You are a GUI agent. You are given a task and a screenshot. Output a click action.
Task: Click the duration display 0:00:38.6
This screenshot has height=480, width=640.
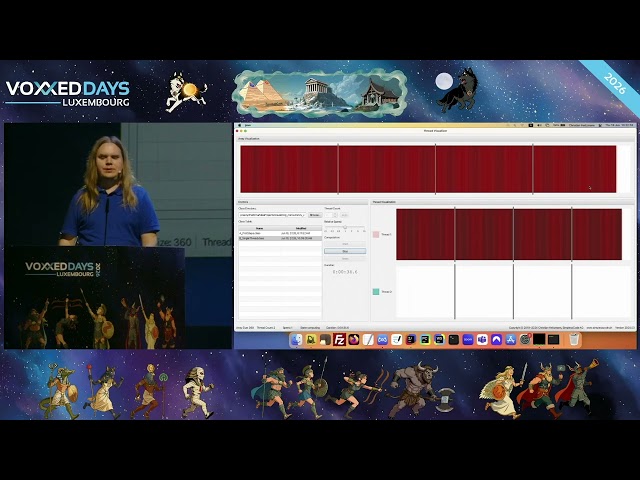tap(345, 272)
